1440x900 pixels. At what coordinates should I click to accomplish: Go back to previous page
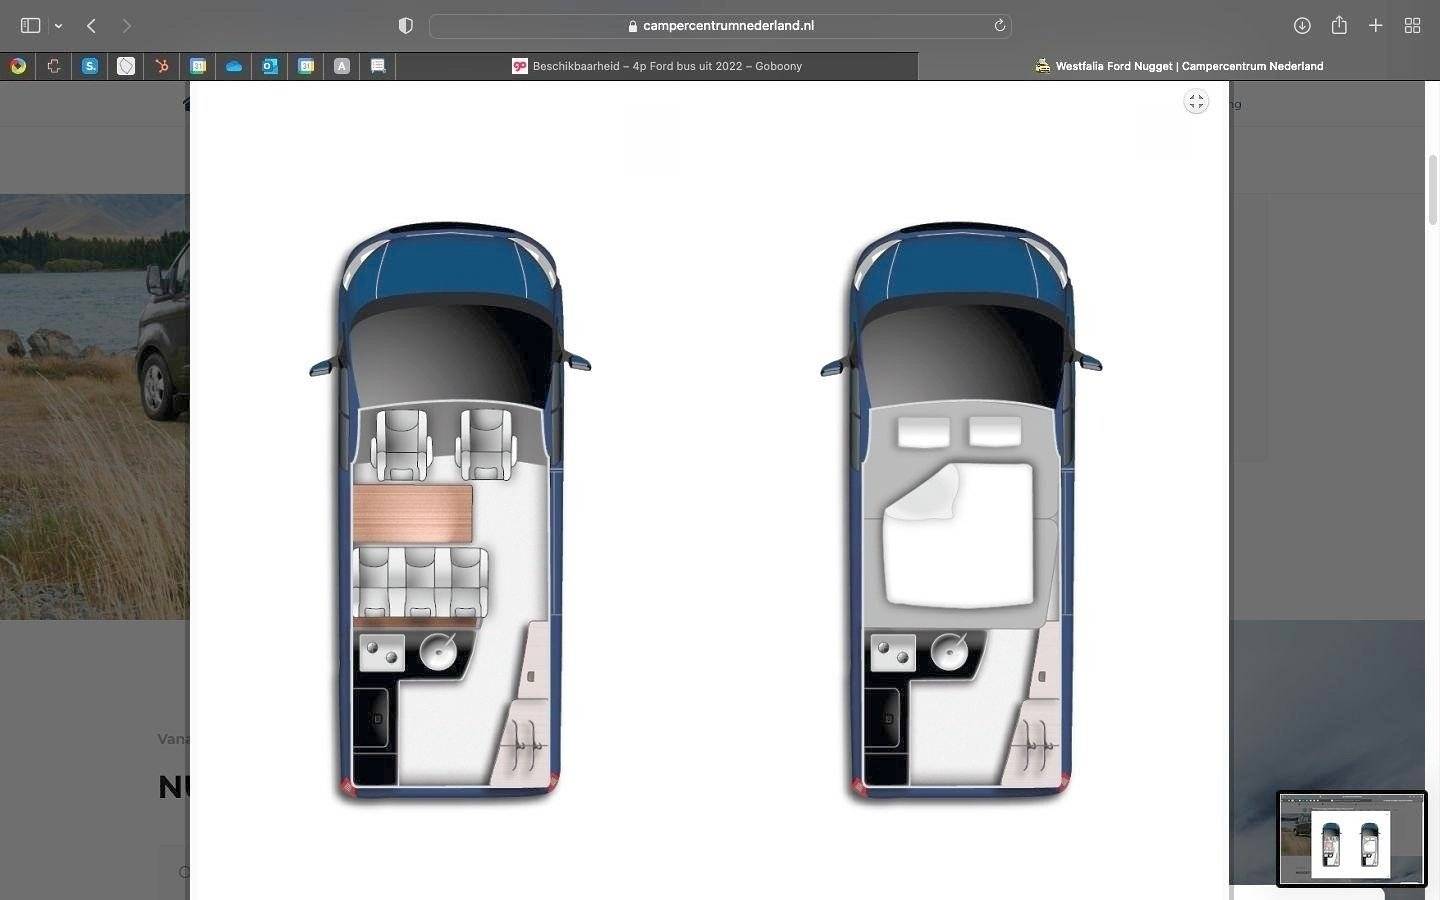(x=91, y=26)
